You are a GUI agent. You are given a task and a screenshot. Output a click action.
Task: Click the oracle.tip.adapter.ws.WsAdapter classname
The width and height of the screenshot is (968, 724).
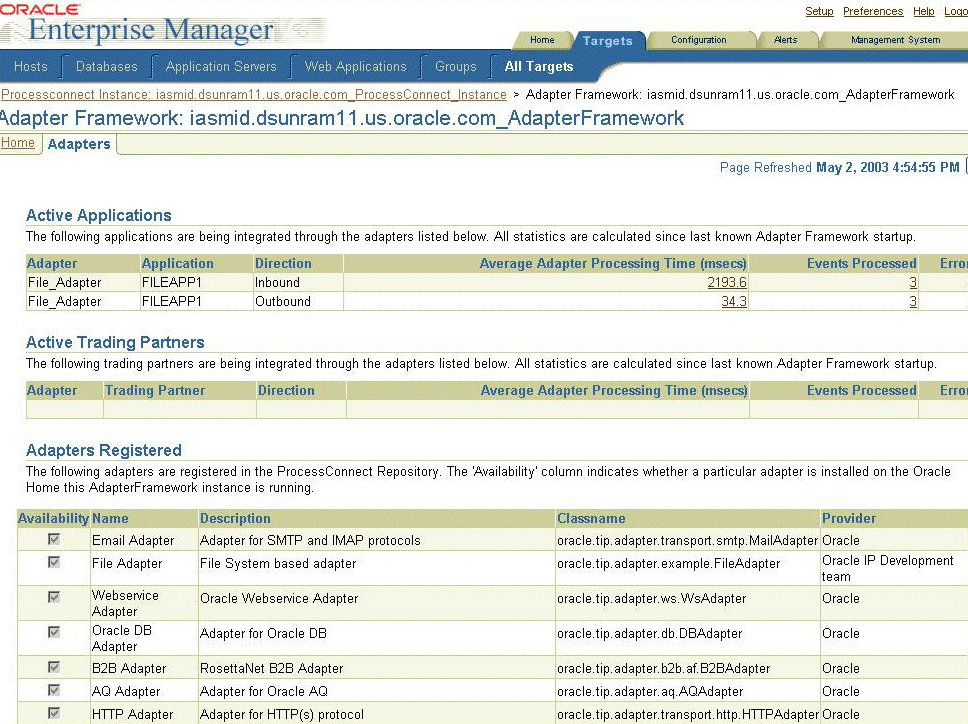(x=651, y=598)
